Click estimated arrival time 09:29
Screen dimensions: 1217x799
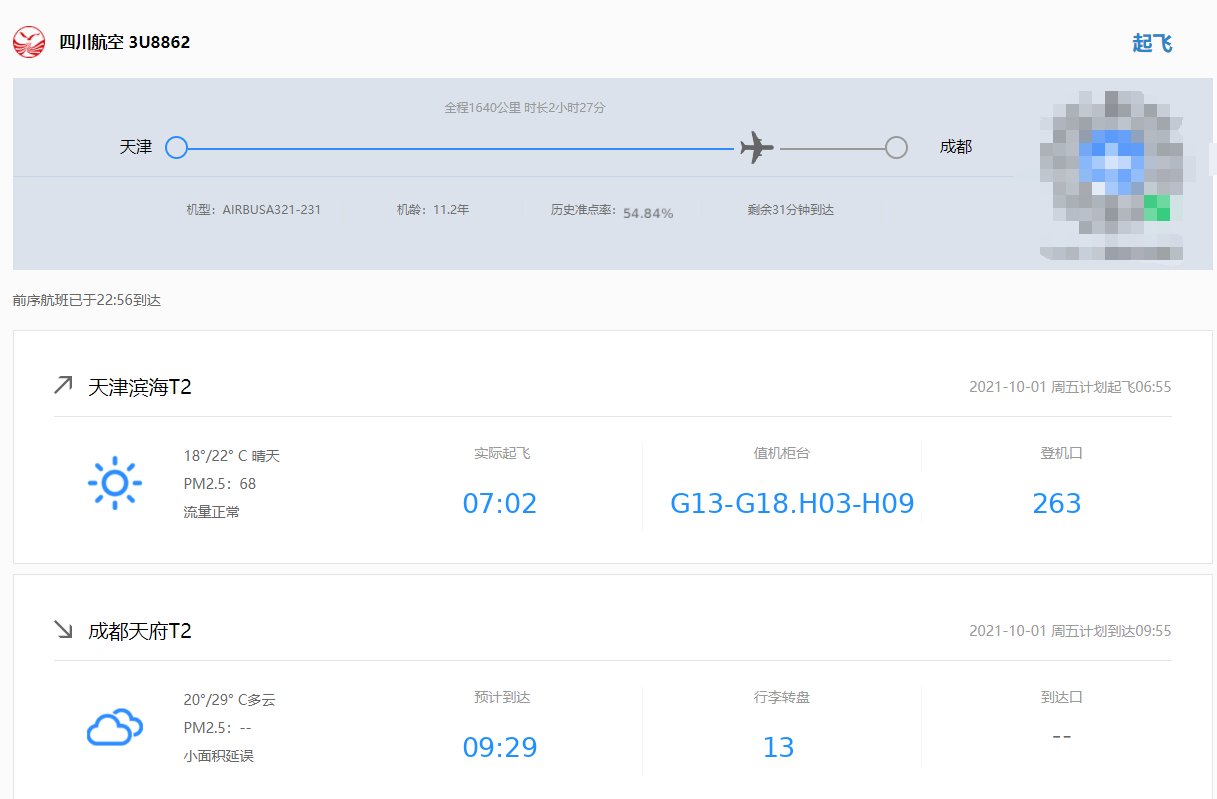(x=500, y=747)
